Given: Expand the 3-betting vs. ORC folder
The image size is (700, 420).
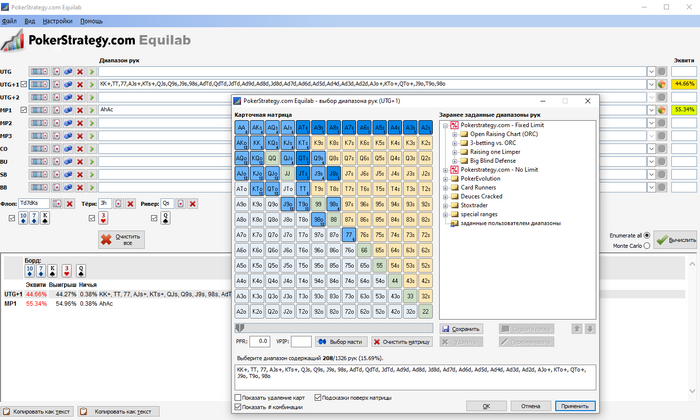Looking at the screenshot, I should [454, 143].
